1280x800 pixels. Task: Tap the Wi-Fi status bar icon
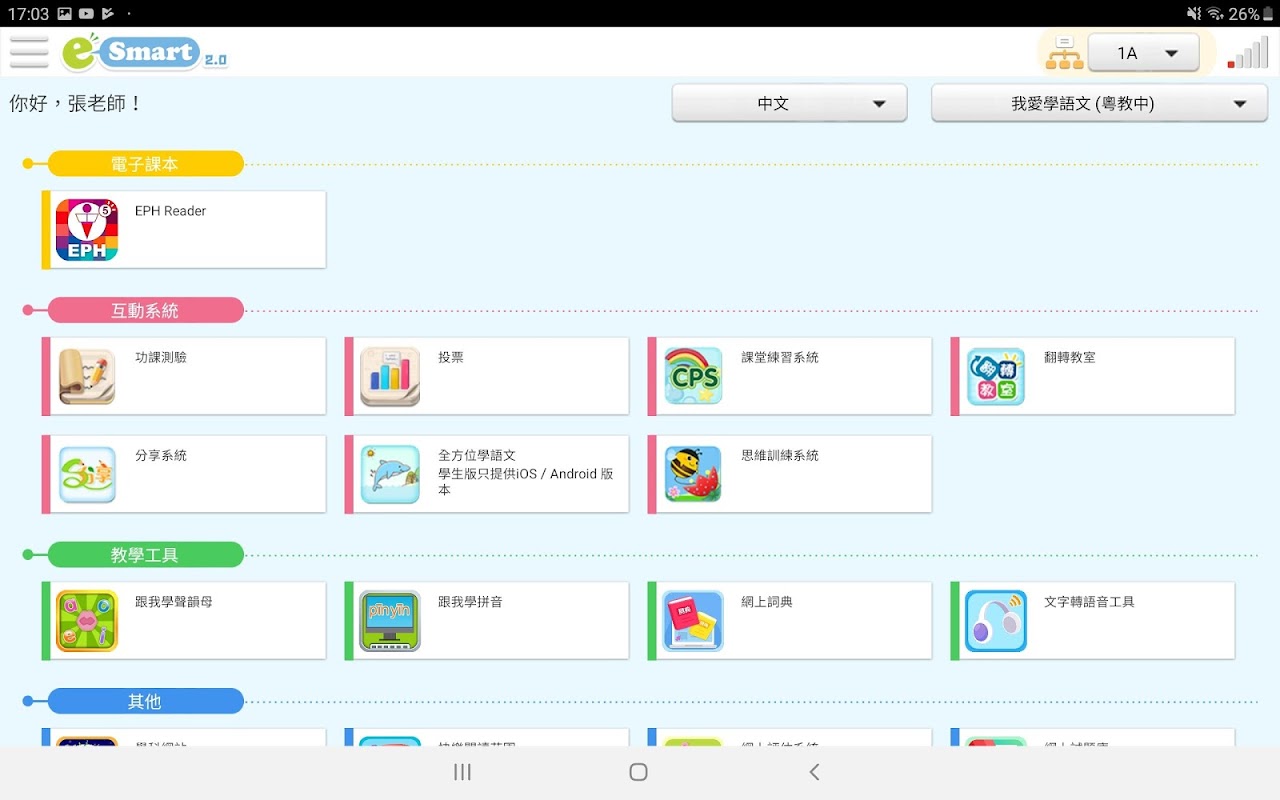click(1216, 13)
